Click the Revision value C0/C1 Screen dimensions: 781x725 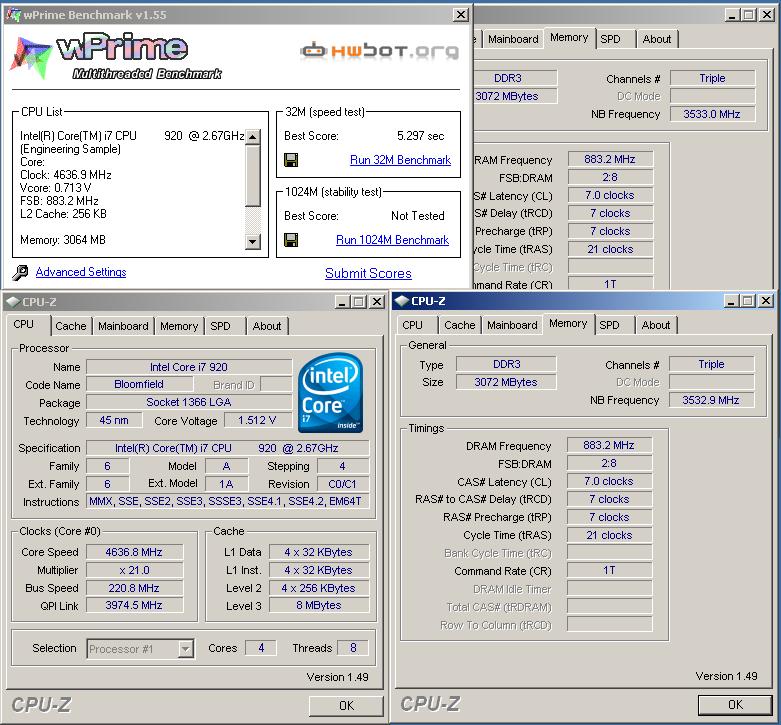coord(342,484)
